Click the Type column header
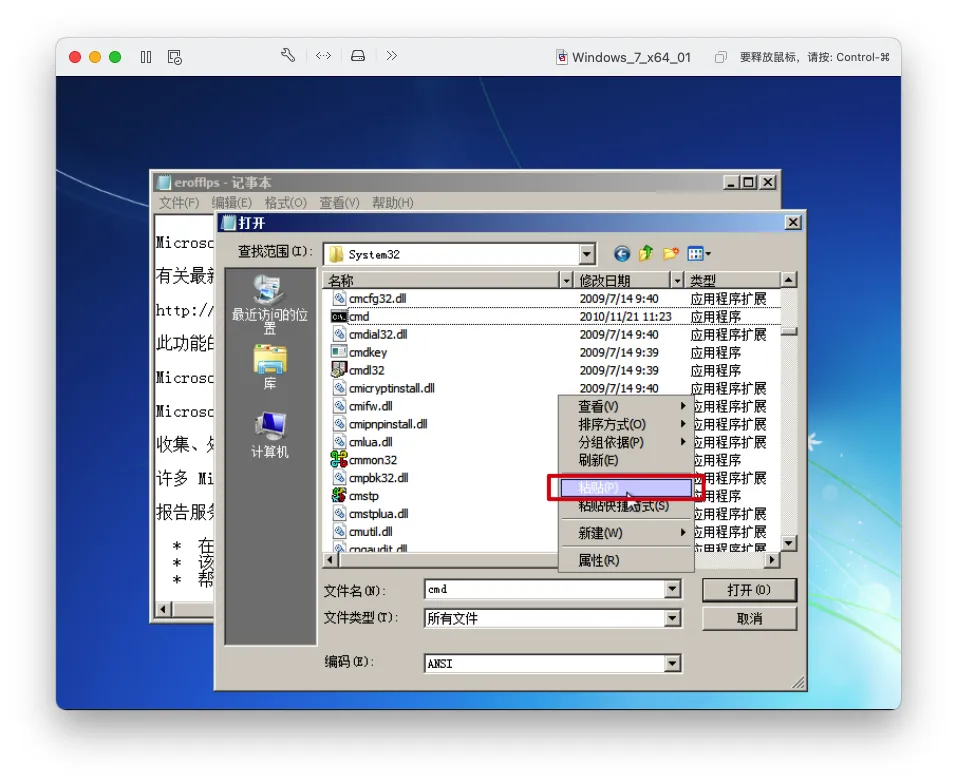The height and width of the screenshot is (784, 957). pos(734,280)
